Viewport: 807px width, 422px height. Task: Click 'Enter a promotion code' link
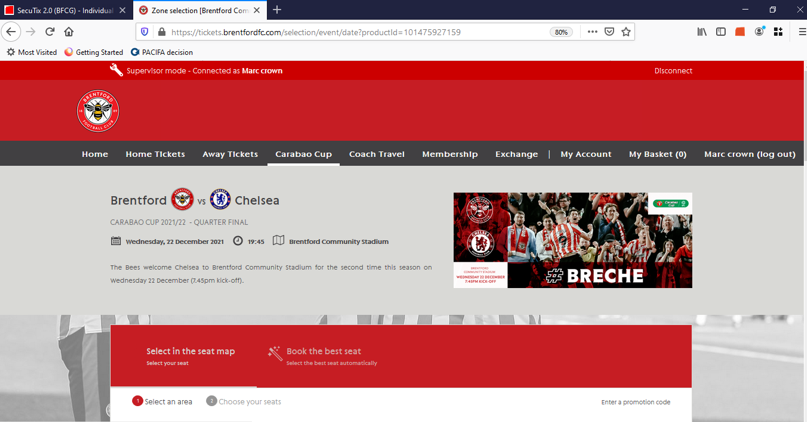636,402
